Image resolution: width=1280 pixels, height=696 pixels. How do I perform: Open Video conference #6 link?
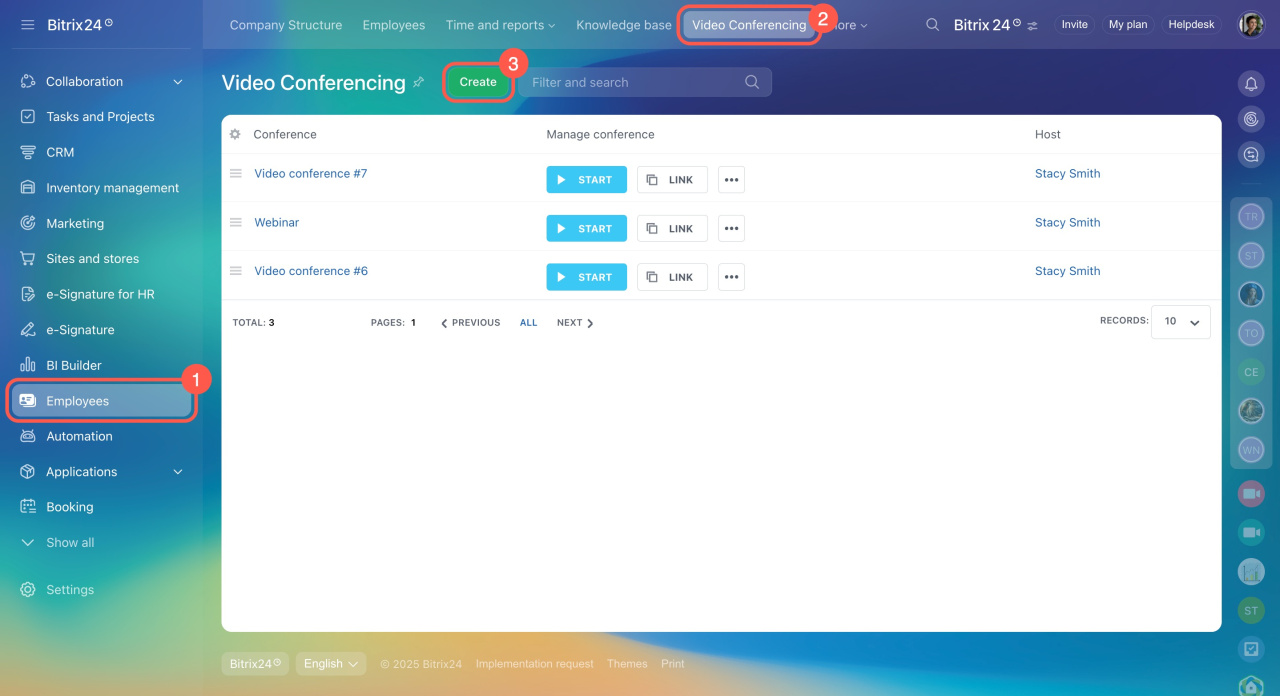[311, 271]
